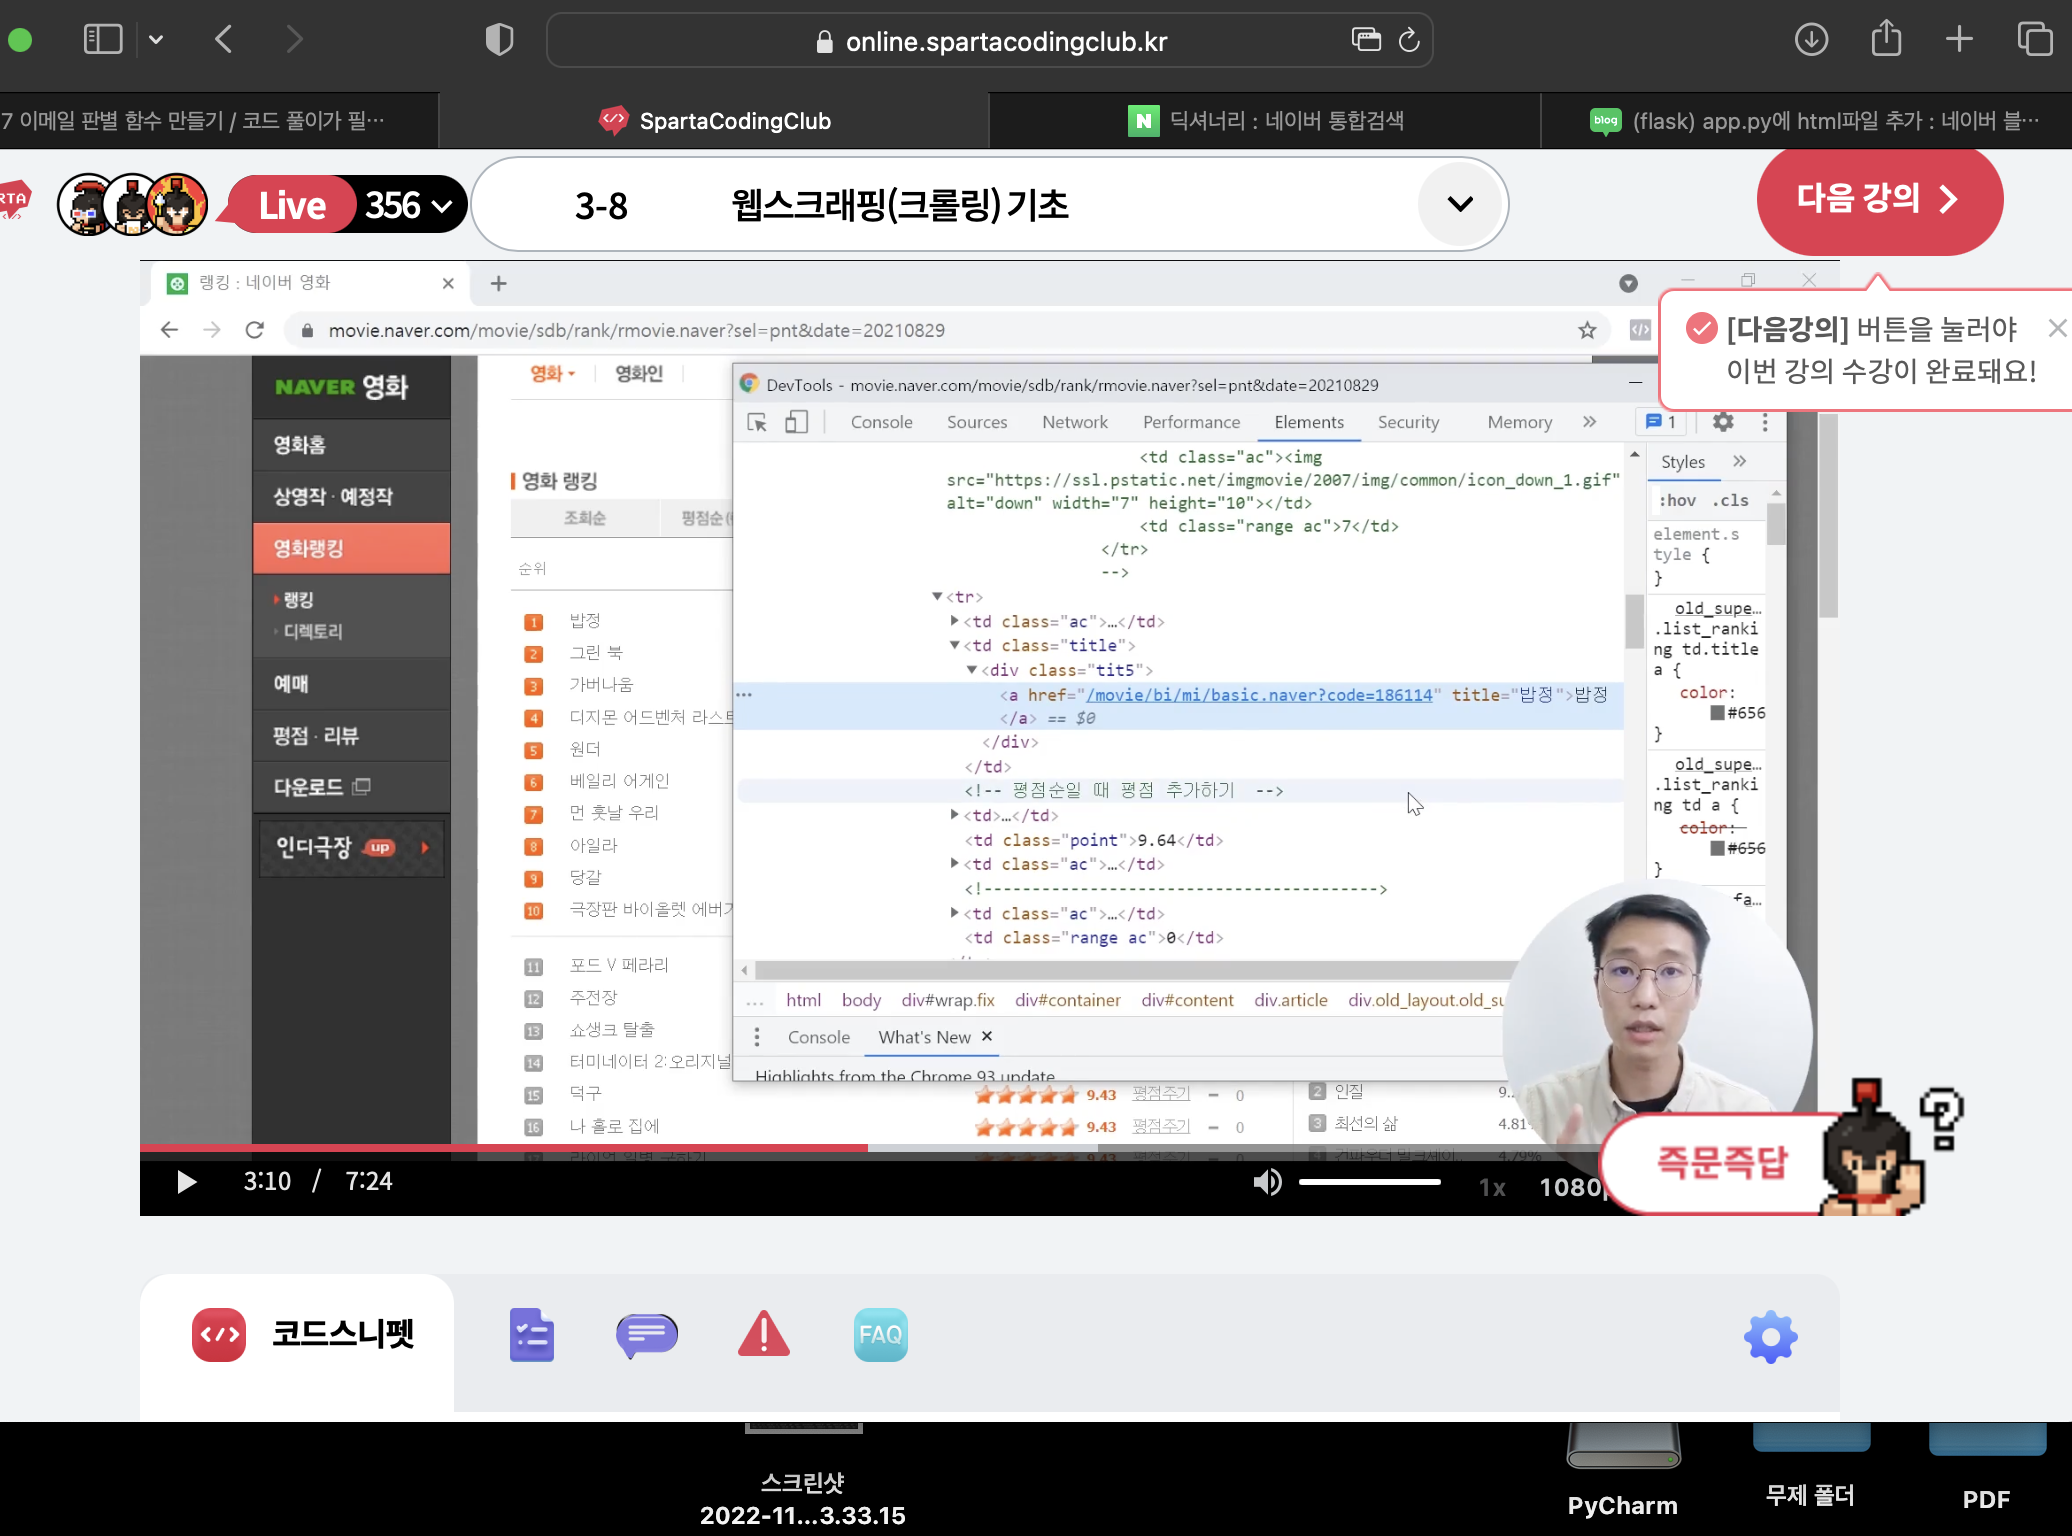Switch to 딕셔너리 네이버 통합검색 tab
2072x1536 pixels.
click(1265, 121)
